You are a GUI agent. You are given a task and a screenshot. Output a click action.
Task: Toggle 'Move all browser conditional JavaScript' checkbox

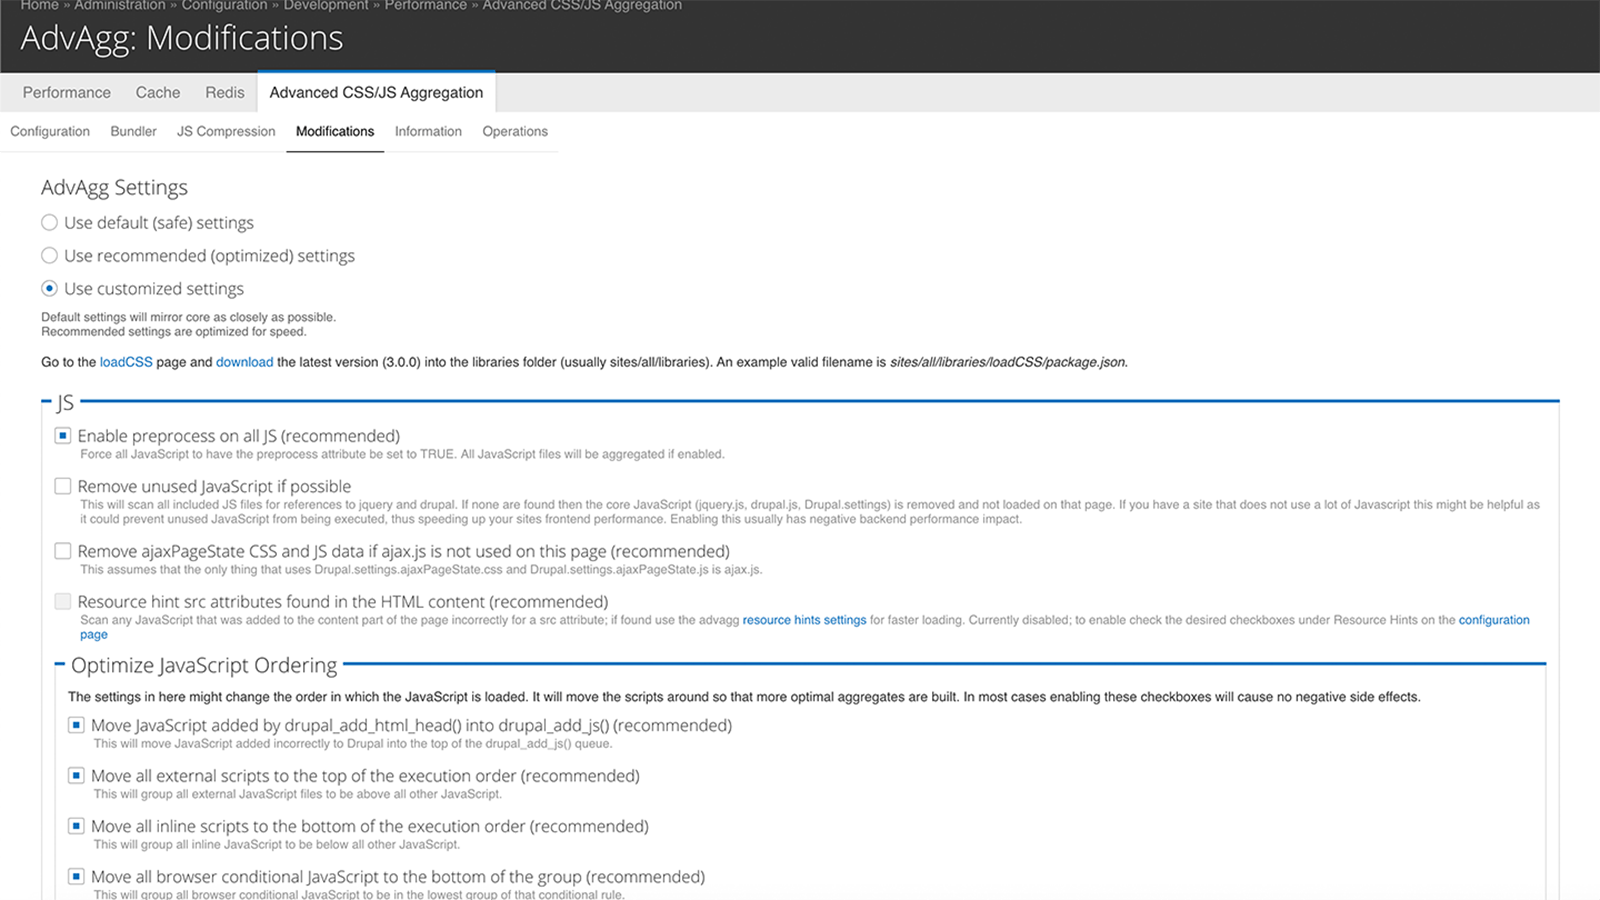click(76, 876)
